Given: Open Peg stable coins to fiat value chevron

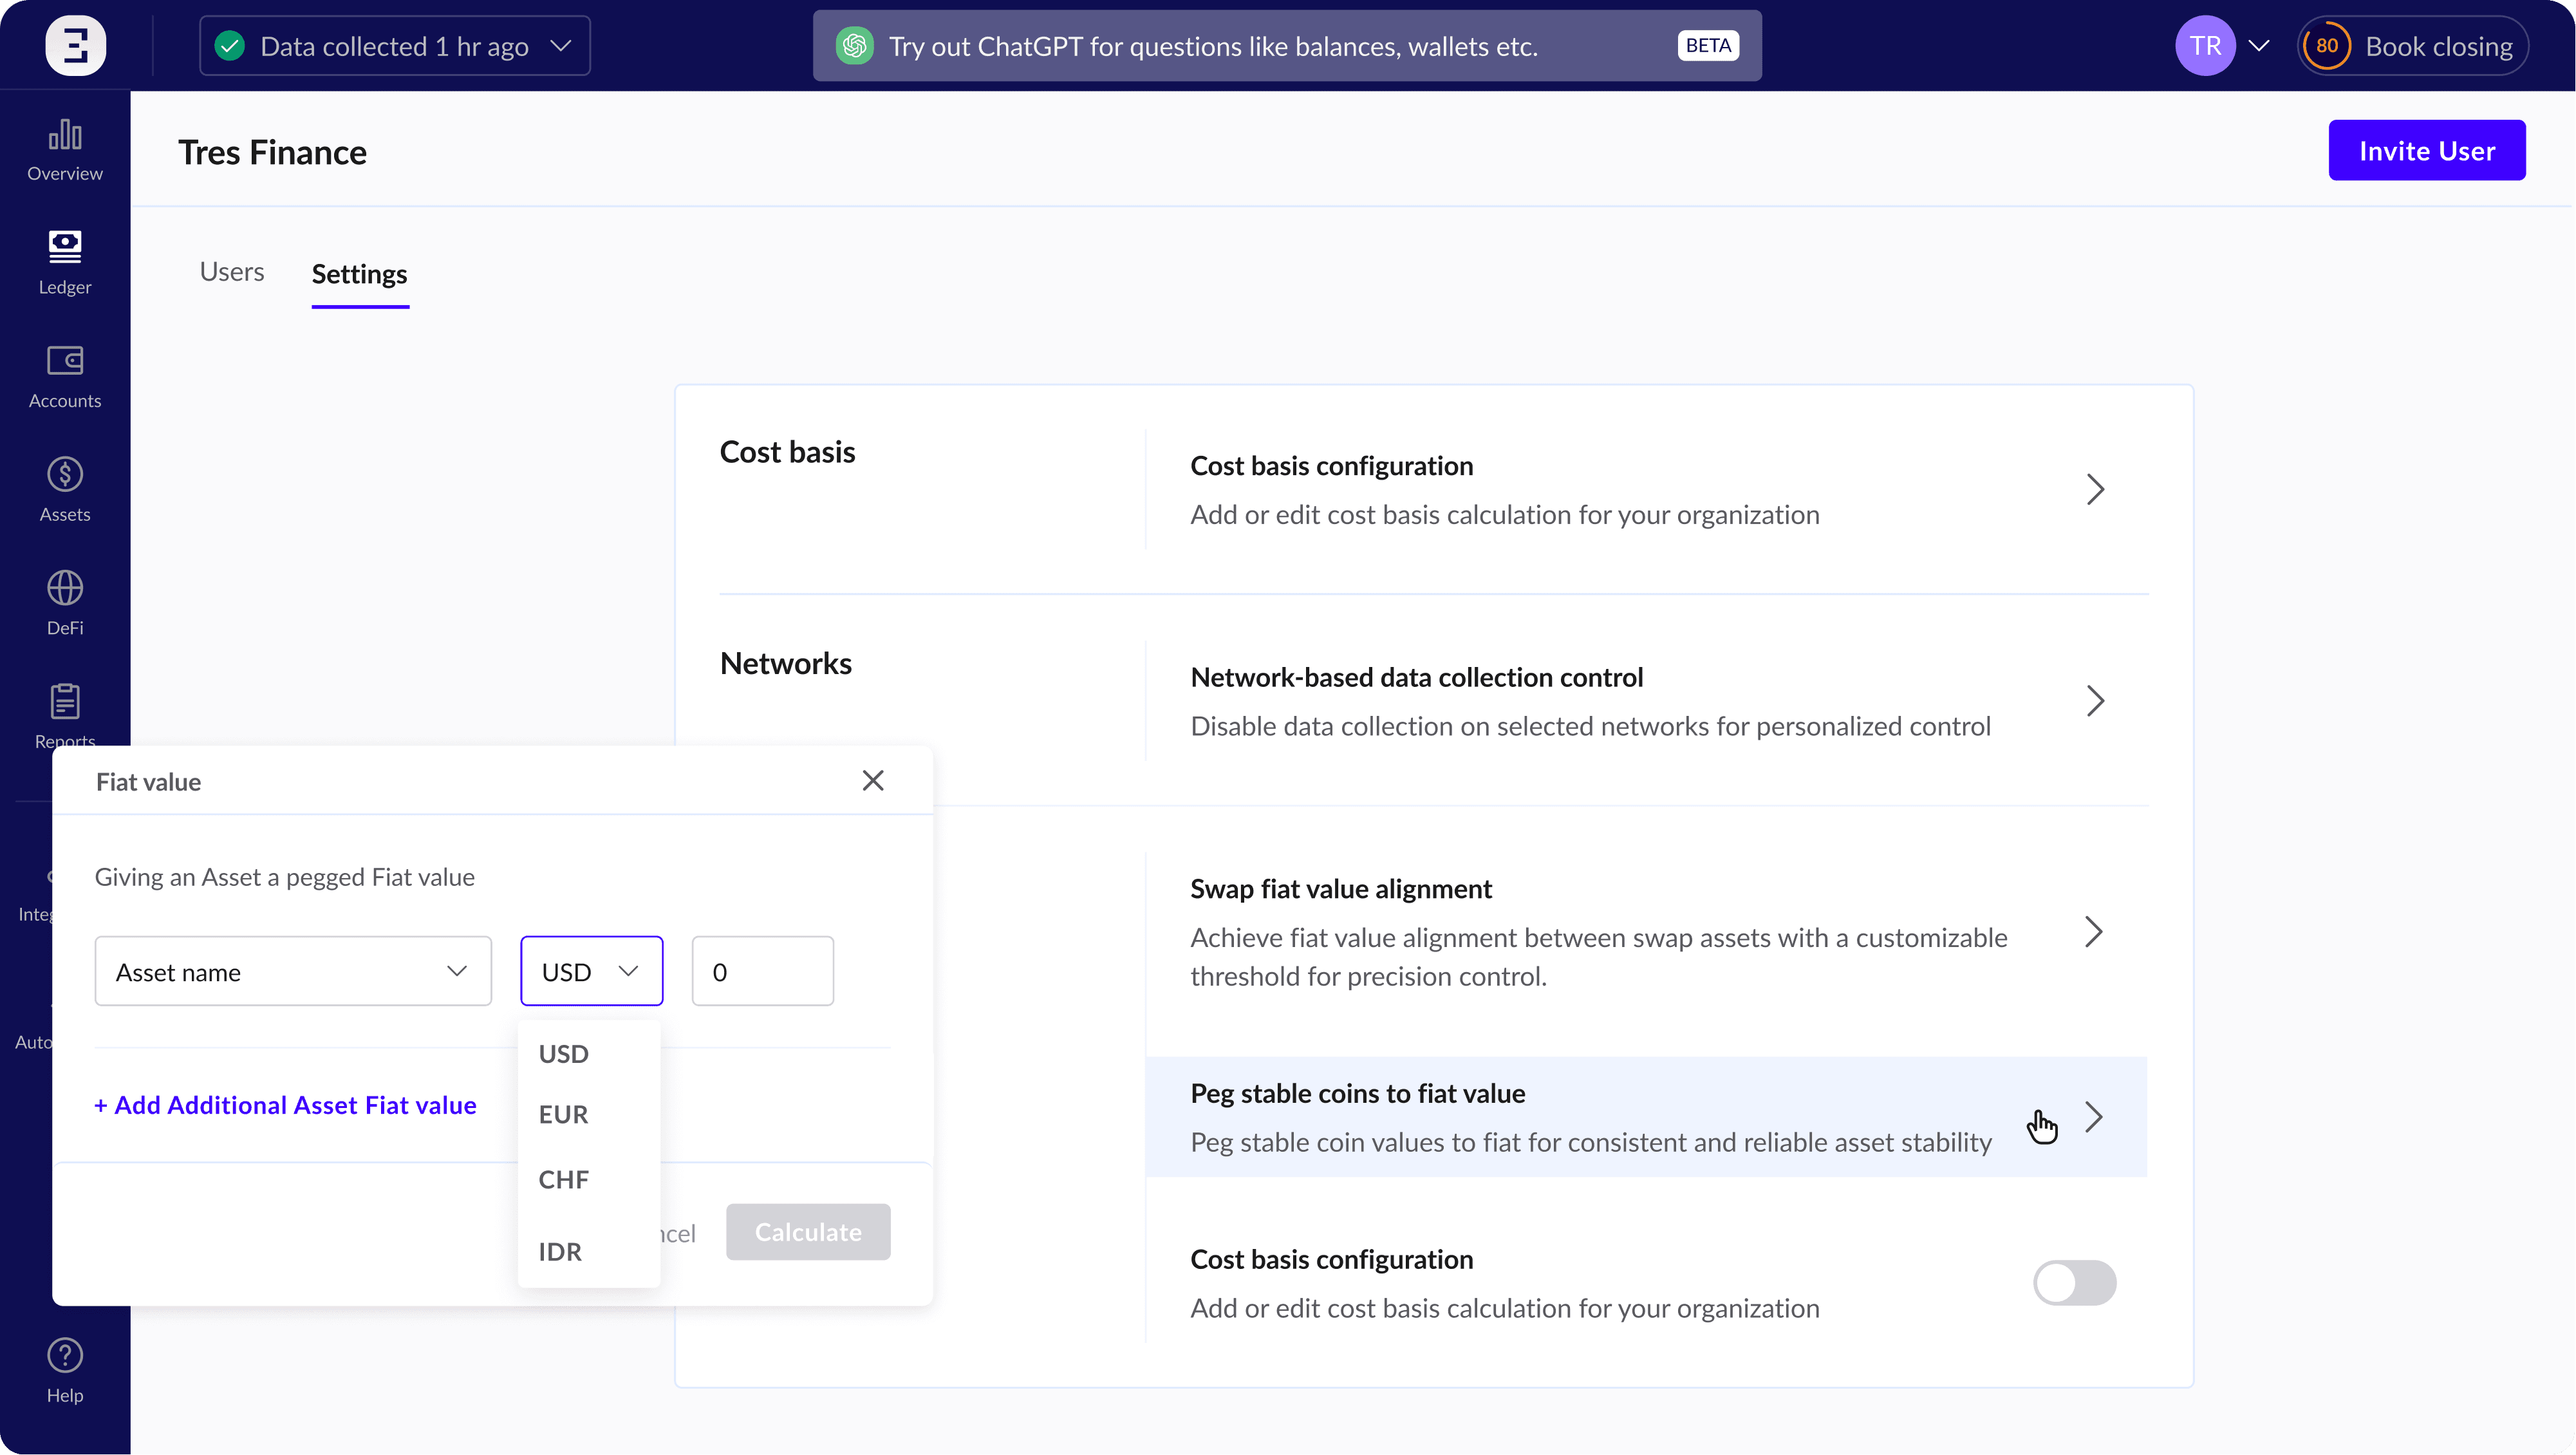Looking at the screenshot, I should tap(2094, 1117).
